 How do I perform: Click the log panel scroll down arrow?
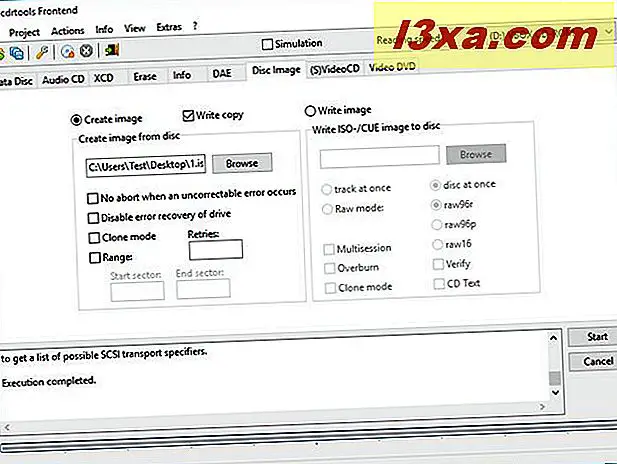point(555,392)
